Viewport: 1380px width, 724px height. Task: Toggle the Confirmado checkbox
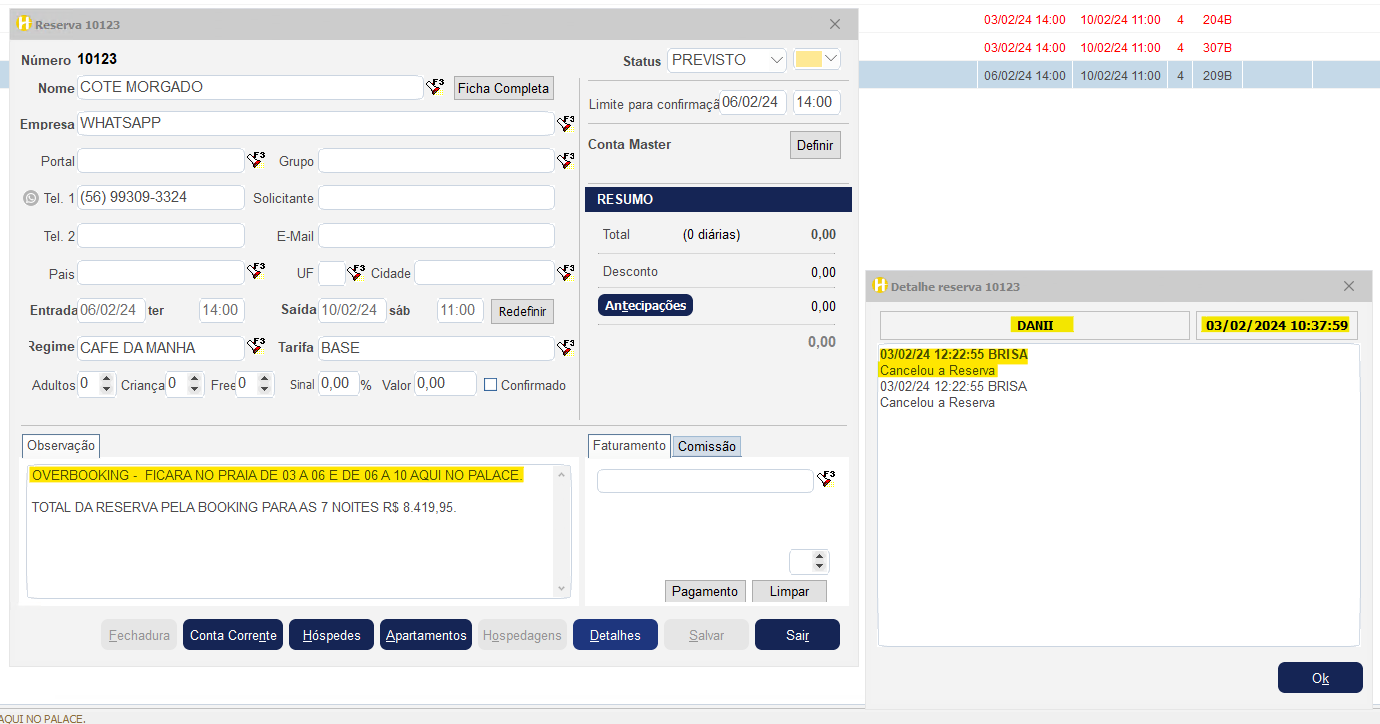click(490, 385)
